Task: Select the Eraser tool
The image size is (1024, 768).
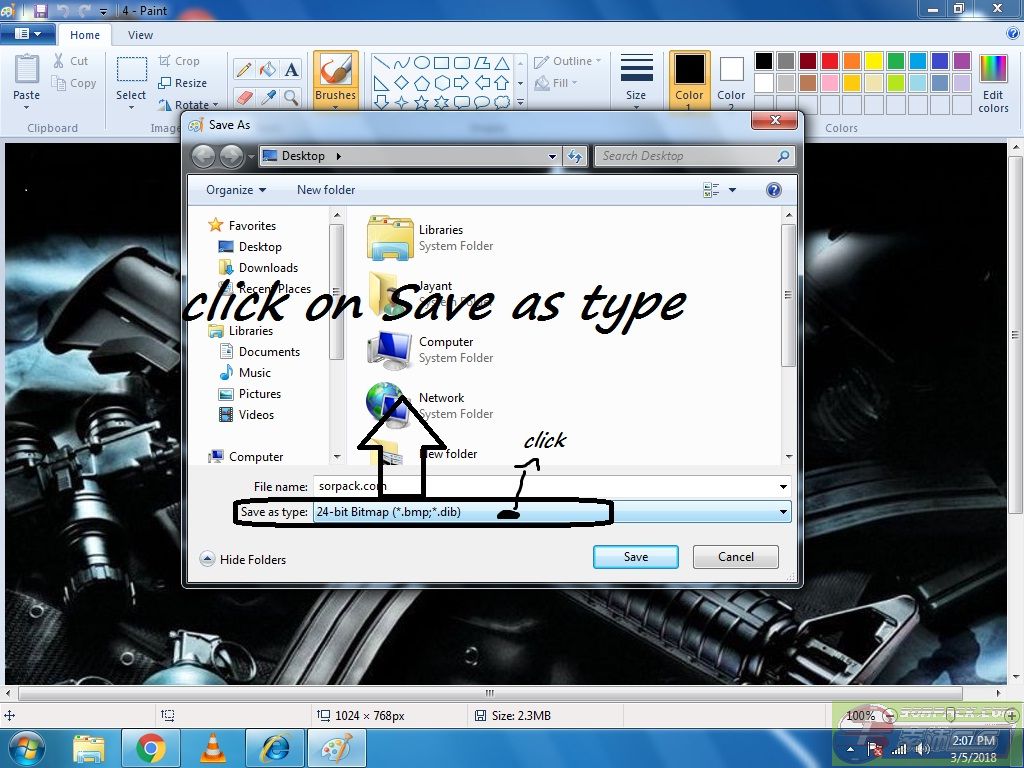Action: coord(243,97)
